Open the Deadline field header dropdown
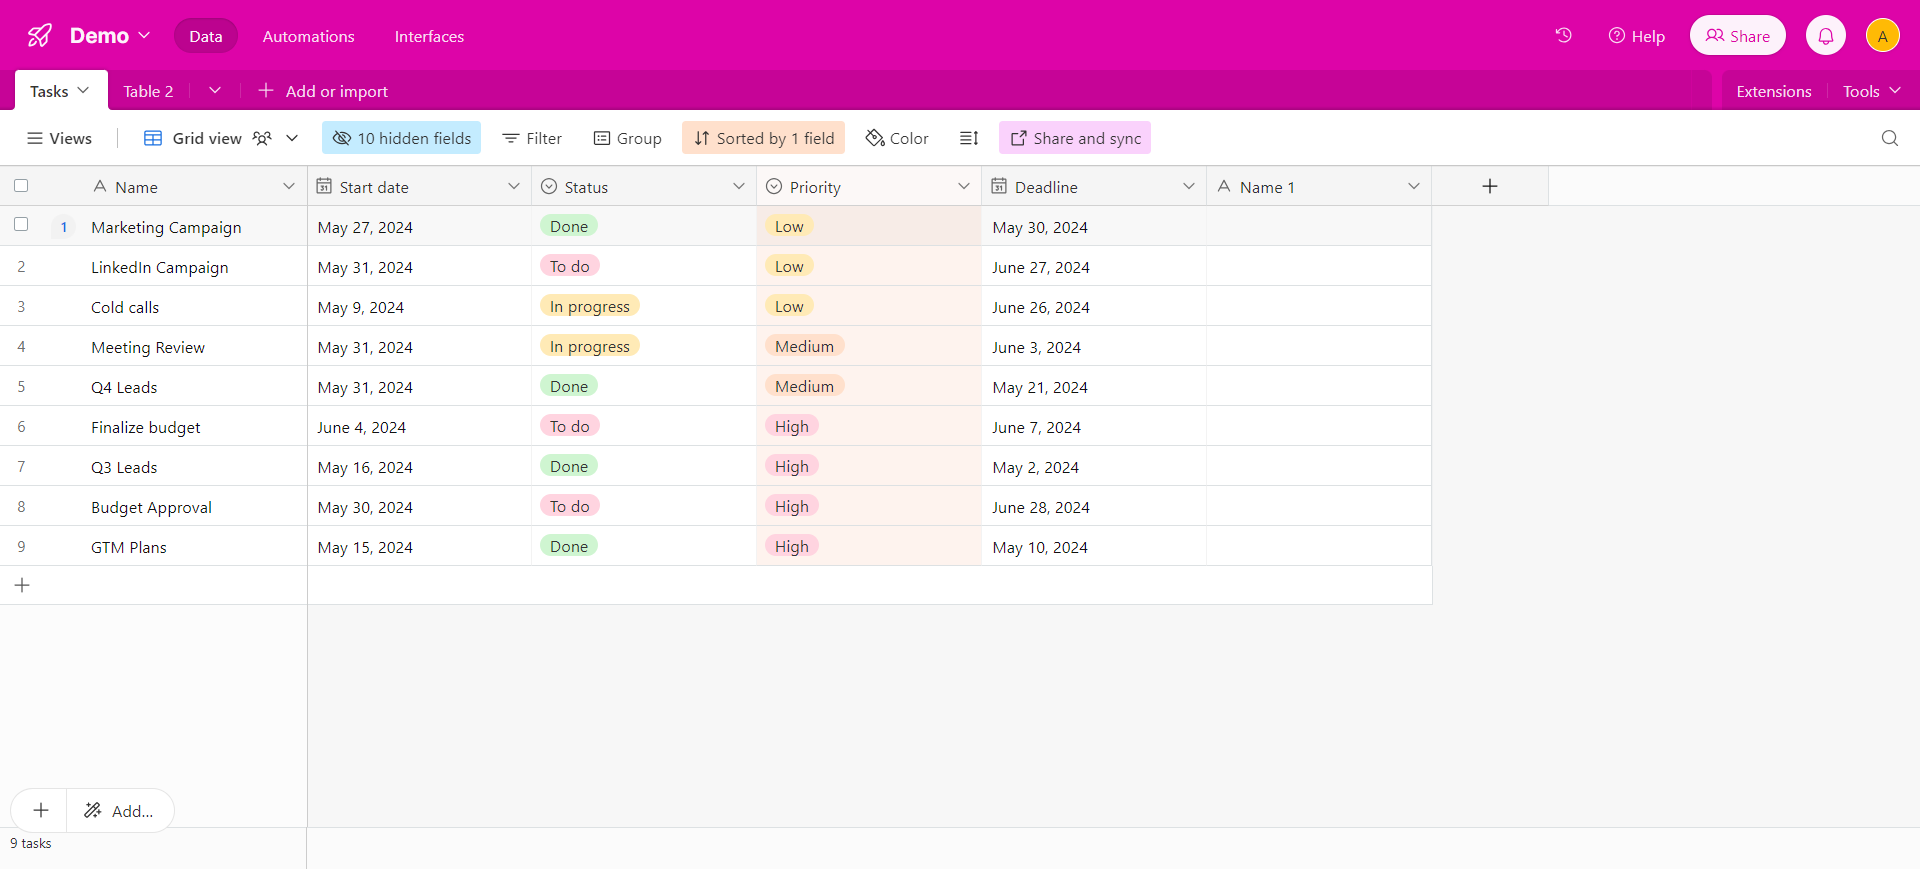The width and height of the screenshot is (1920, 869). point(1189,186)
